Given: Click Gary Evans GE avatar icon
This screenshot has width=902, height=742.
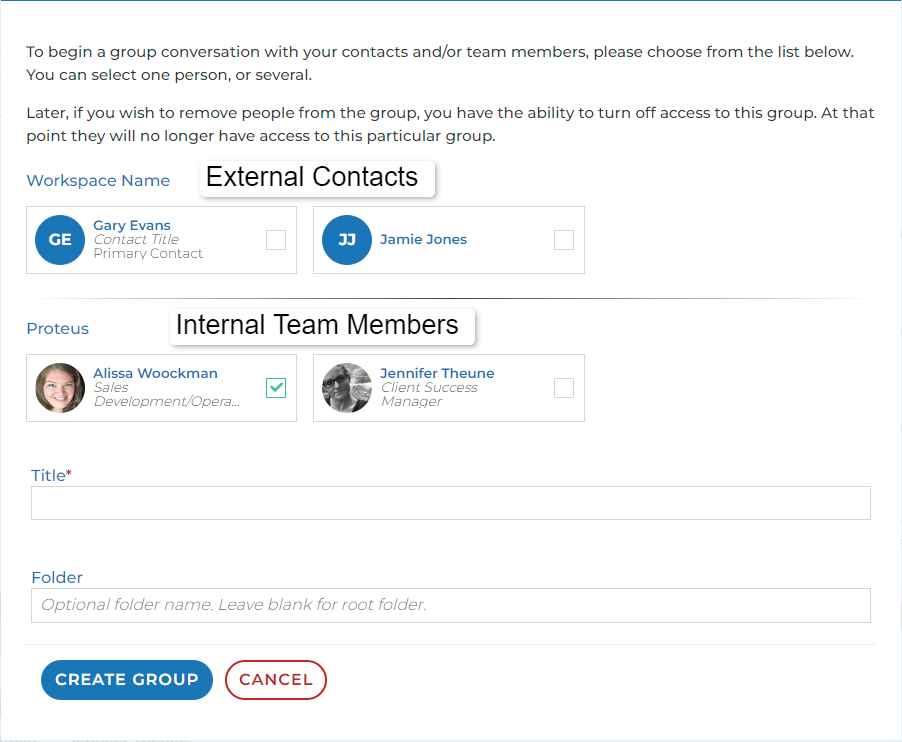Looking at the screenshot, I should [60, 240].
